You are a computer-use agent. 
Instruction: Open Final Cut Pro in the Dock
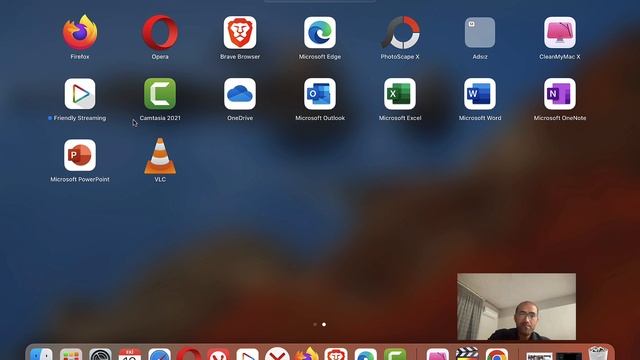467,354
